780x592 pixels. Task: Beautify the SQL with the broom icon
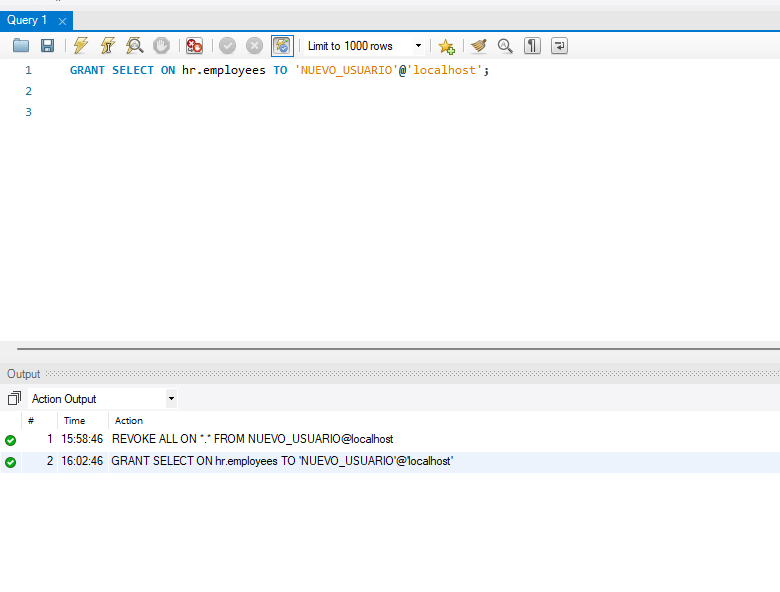pos(479,46)
